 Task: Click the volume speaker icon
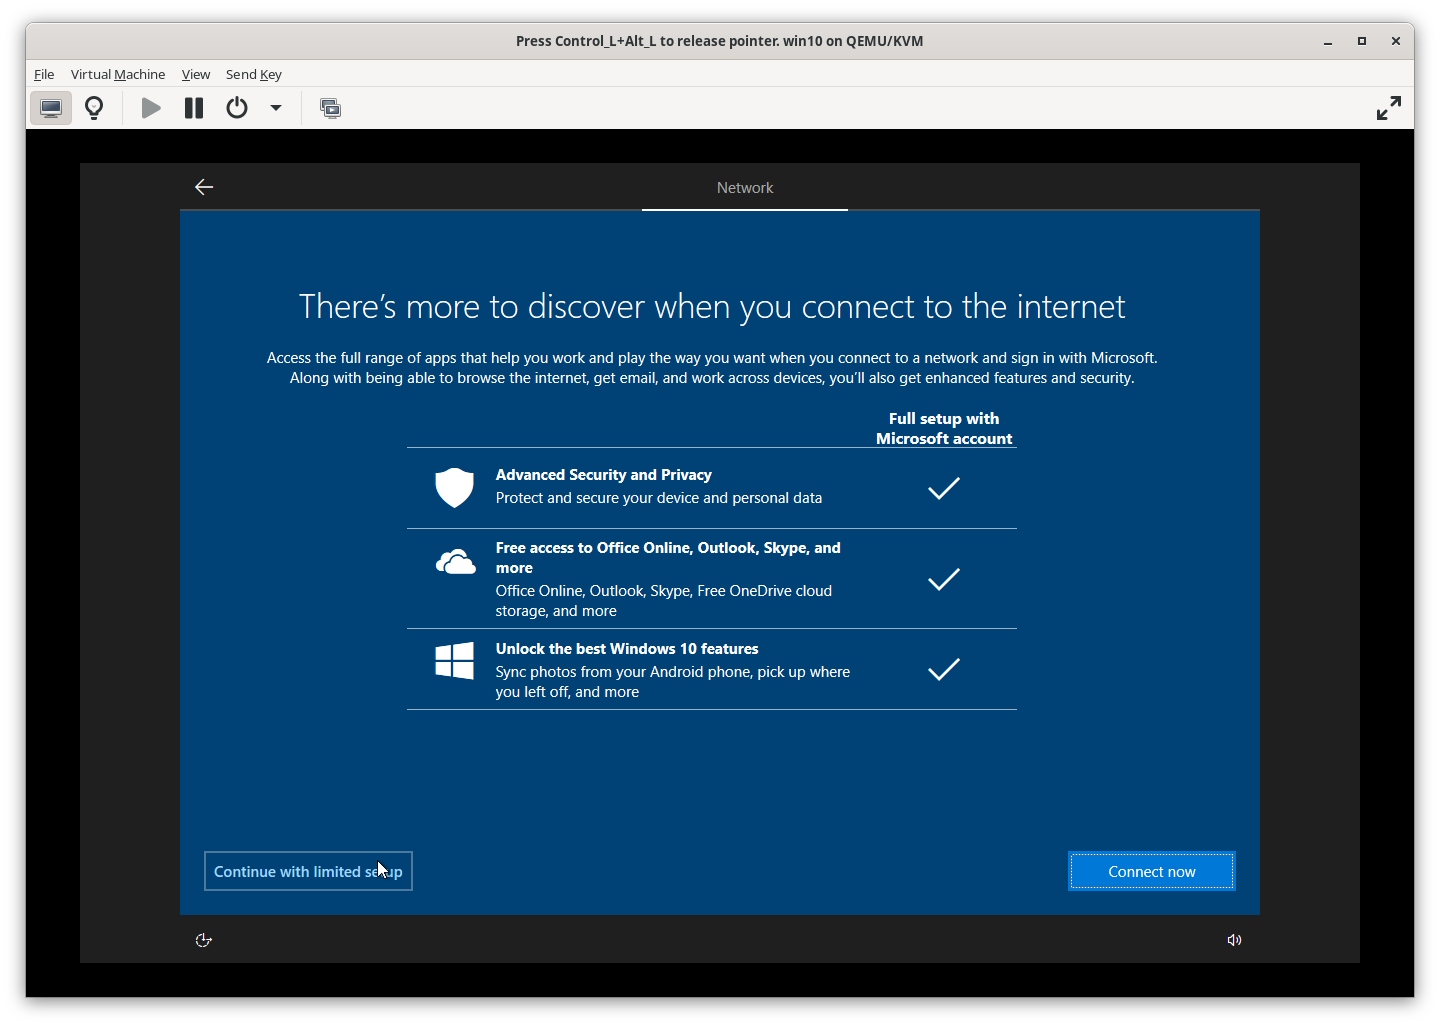[1235, 940]
